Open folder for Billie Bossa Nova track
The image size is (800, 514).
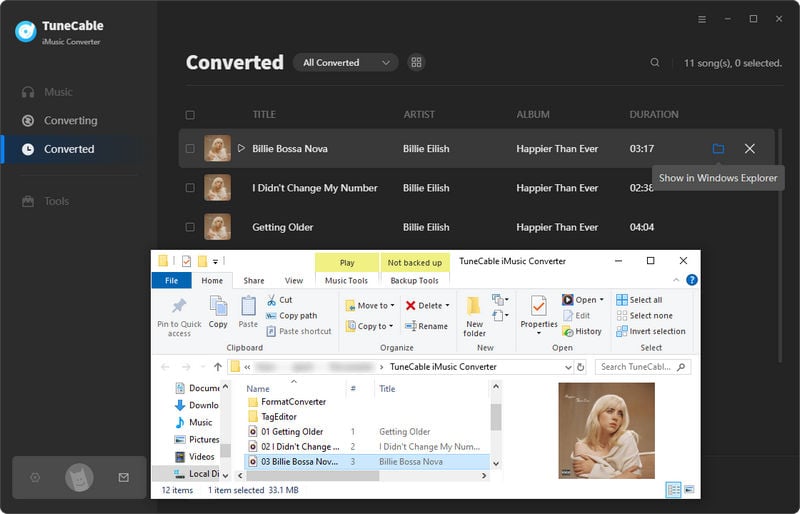coord(718,149)
